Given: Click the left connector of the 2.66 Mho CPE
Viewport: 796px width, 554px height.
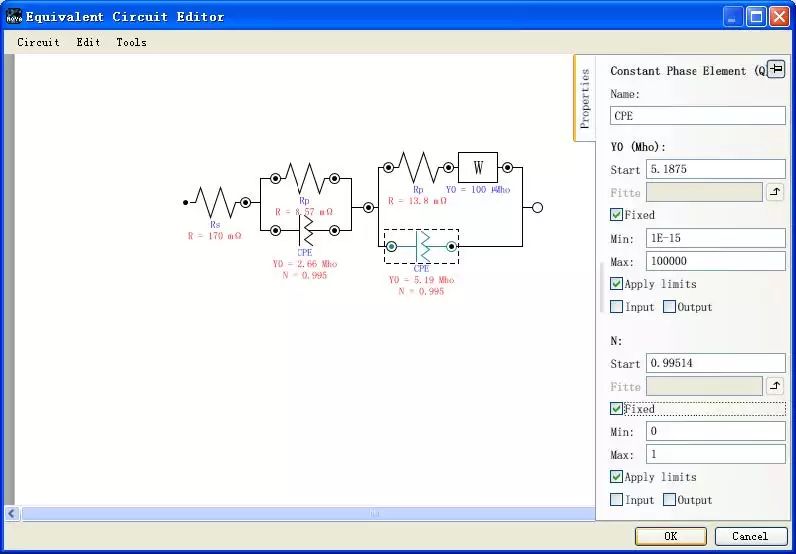Looking at the screenshot, I should click(x=275, y=231).
